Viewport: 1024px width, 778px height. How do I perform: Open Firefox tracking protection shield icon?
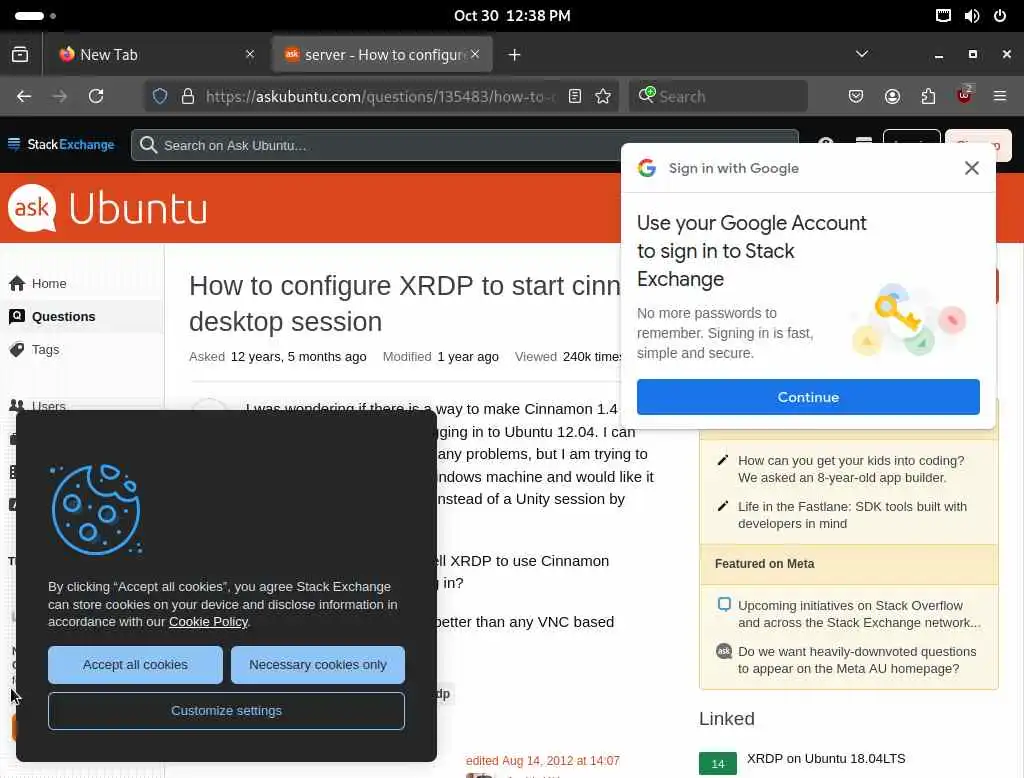pyautogui.click(x=160, y=97)
